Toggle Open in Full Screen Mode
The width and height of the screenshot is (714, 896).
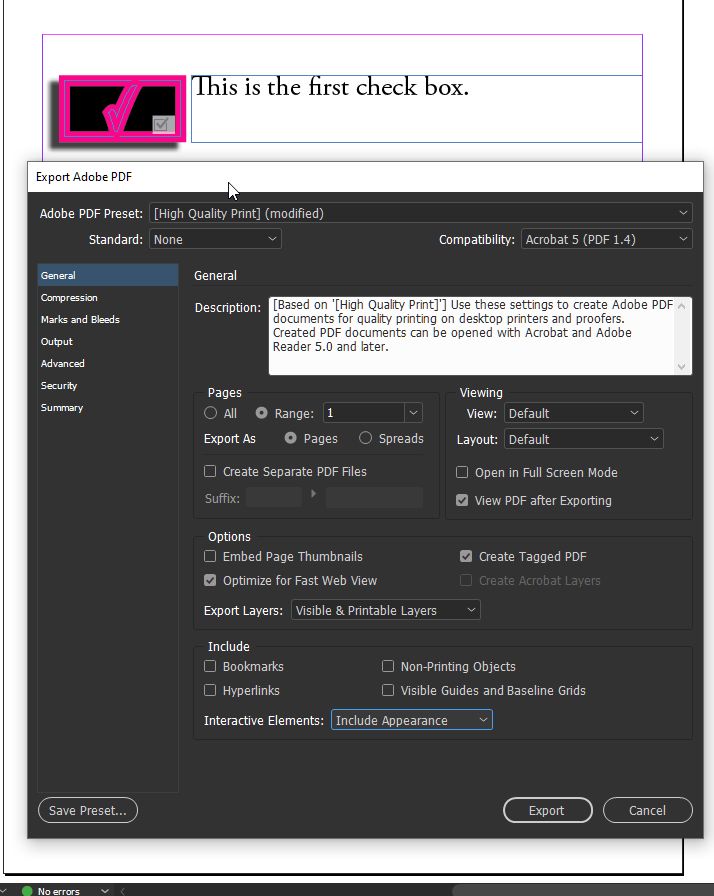tap(462, 472)
